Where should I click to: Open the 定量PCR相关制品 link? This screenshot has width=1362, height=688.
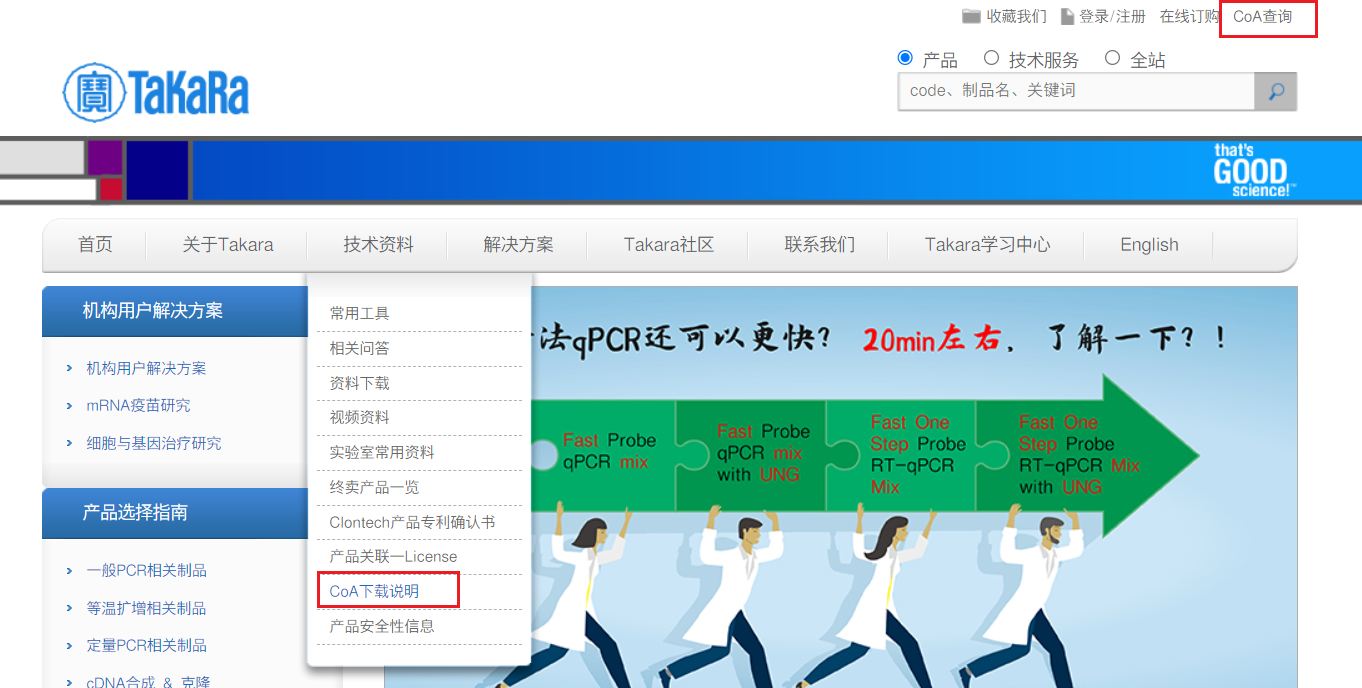click(x=146, y=646)
